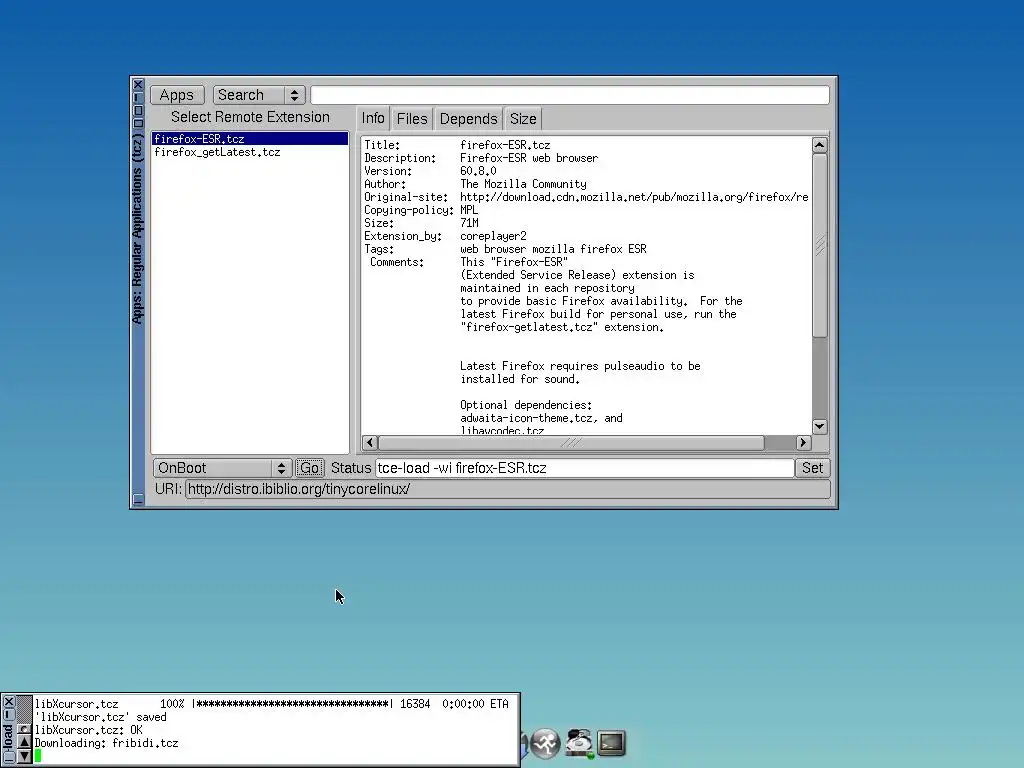Screen dimensions: 1024x768
Task: Click the 'coreplayer2' extension author text
Action: pos(493,236)
